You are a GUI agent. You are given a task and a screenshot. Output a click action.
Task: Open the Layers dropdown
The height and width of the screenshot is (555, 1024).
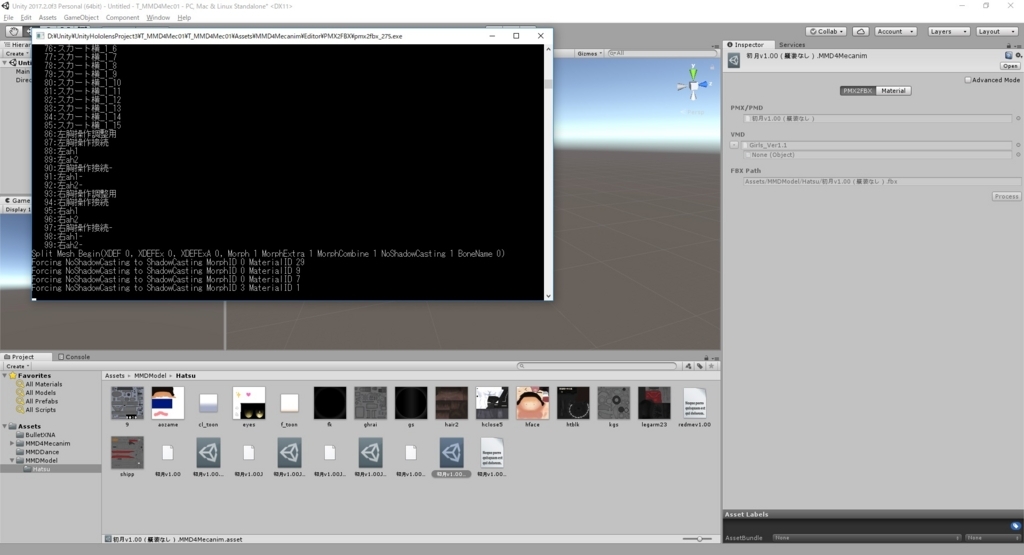click(x=948, y=31)
